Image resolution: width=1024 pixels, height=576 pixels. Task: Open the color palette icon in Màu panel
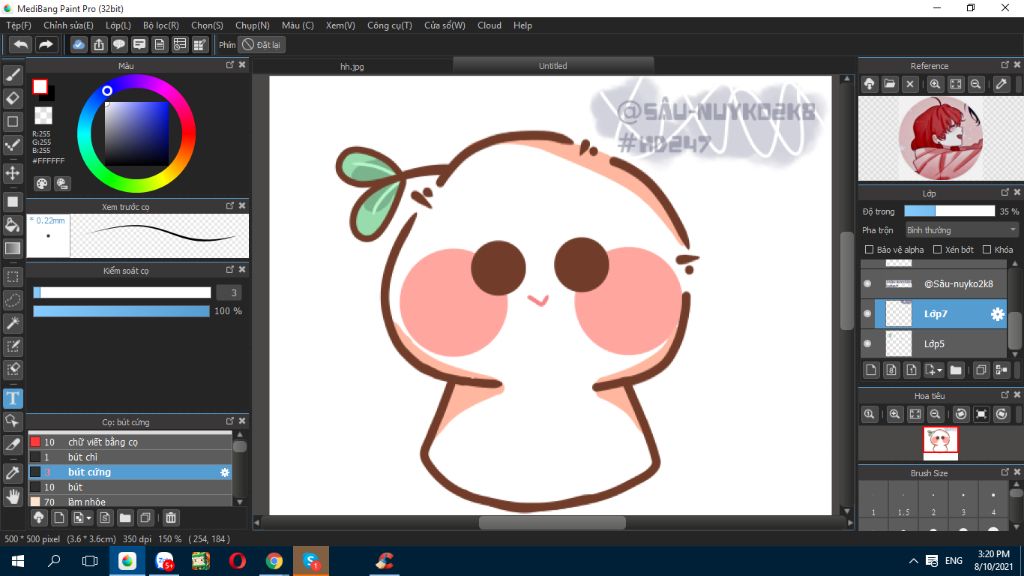(x=42, y=184)
